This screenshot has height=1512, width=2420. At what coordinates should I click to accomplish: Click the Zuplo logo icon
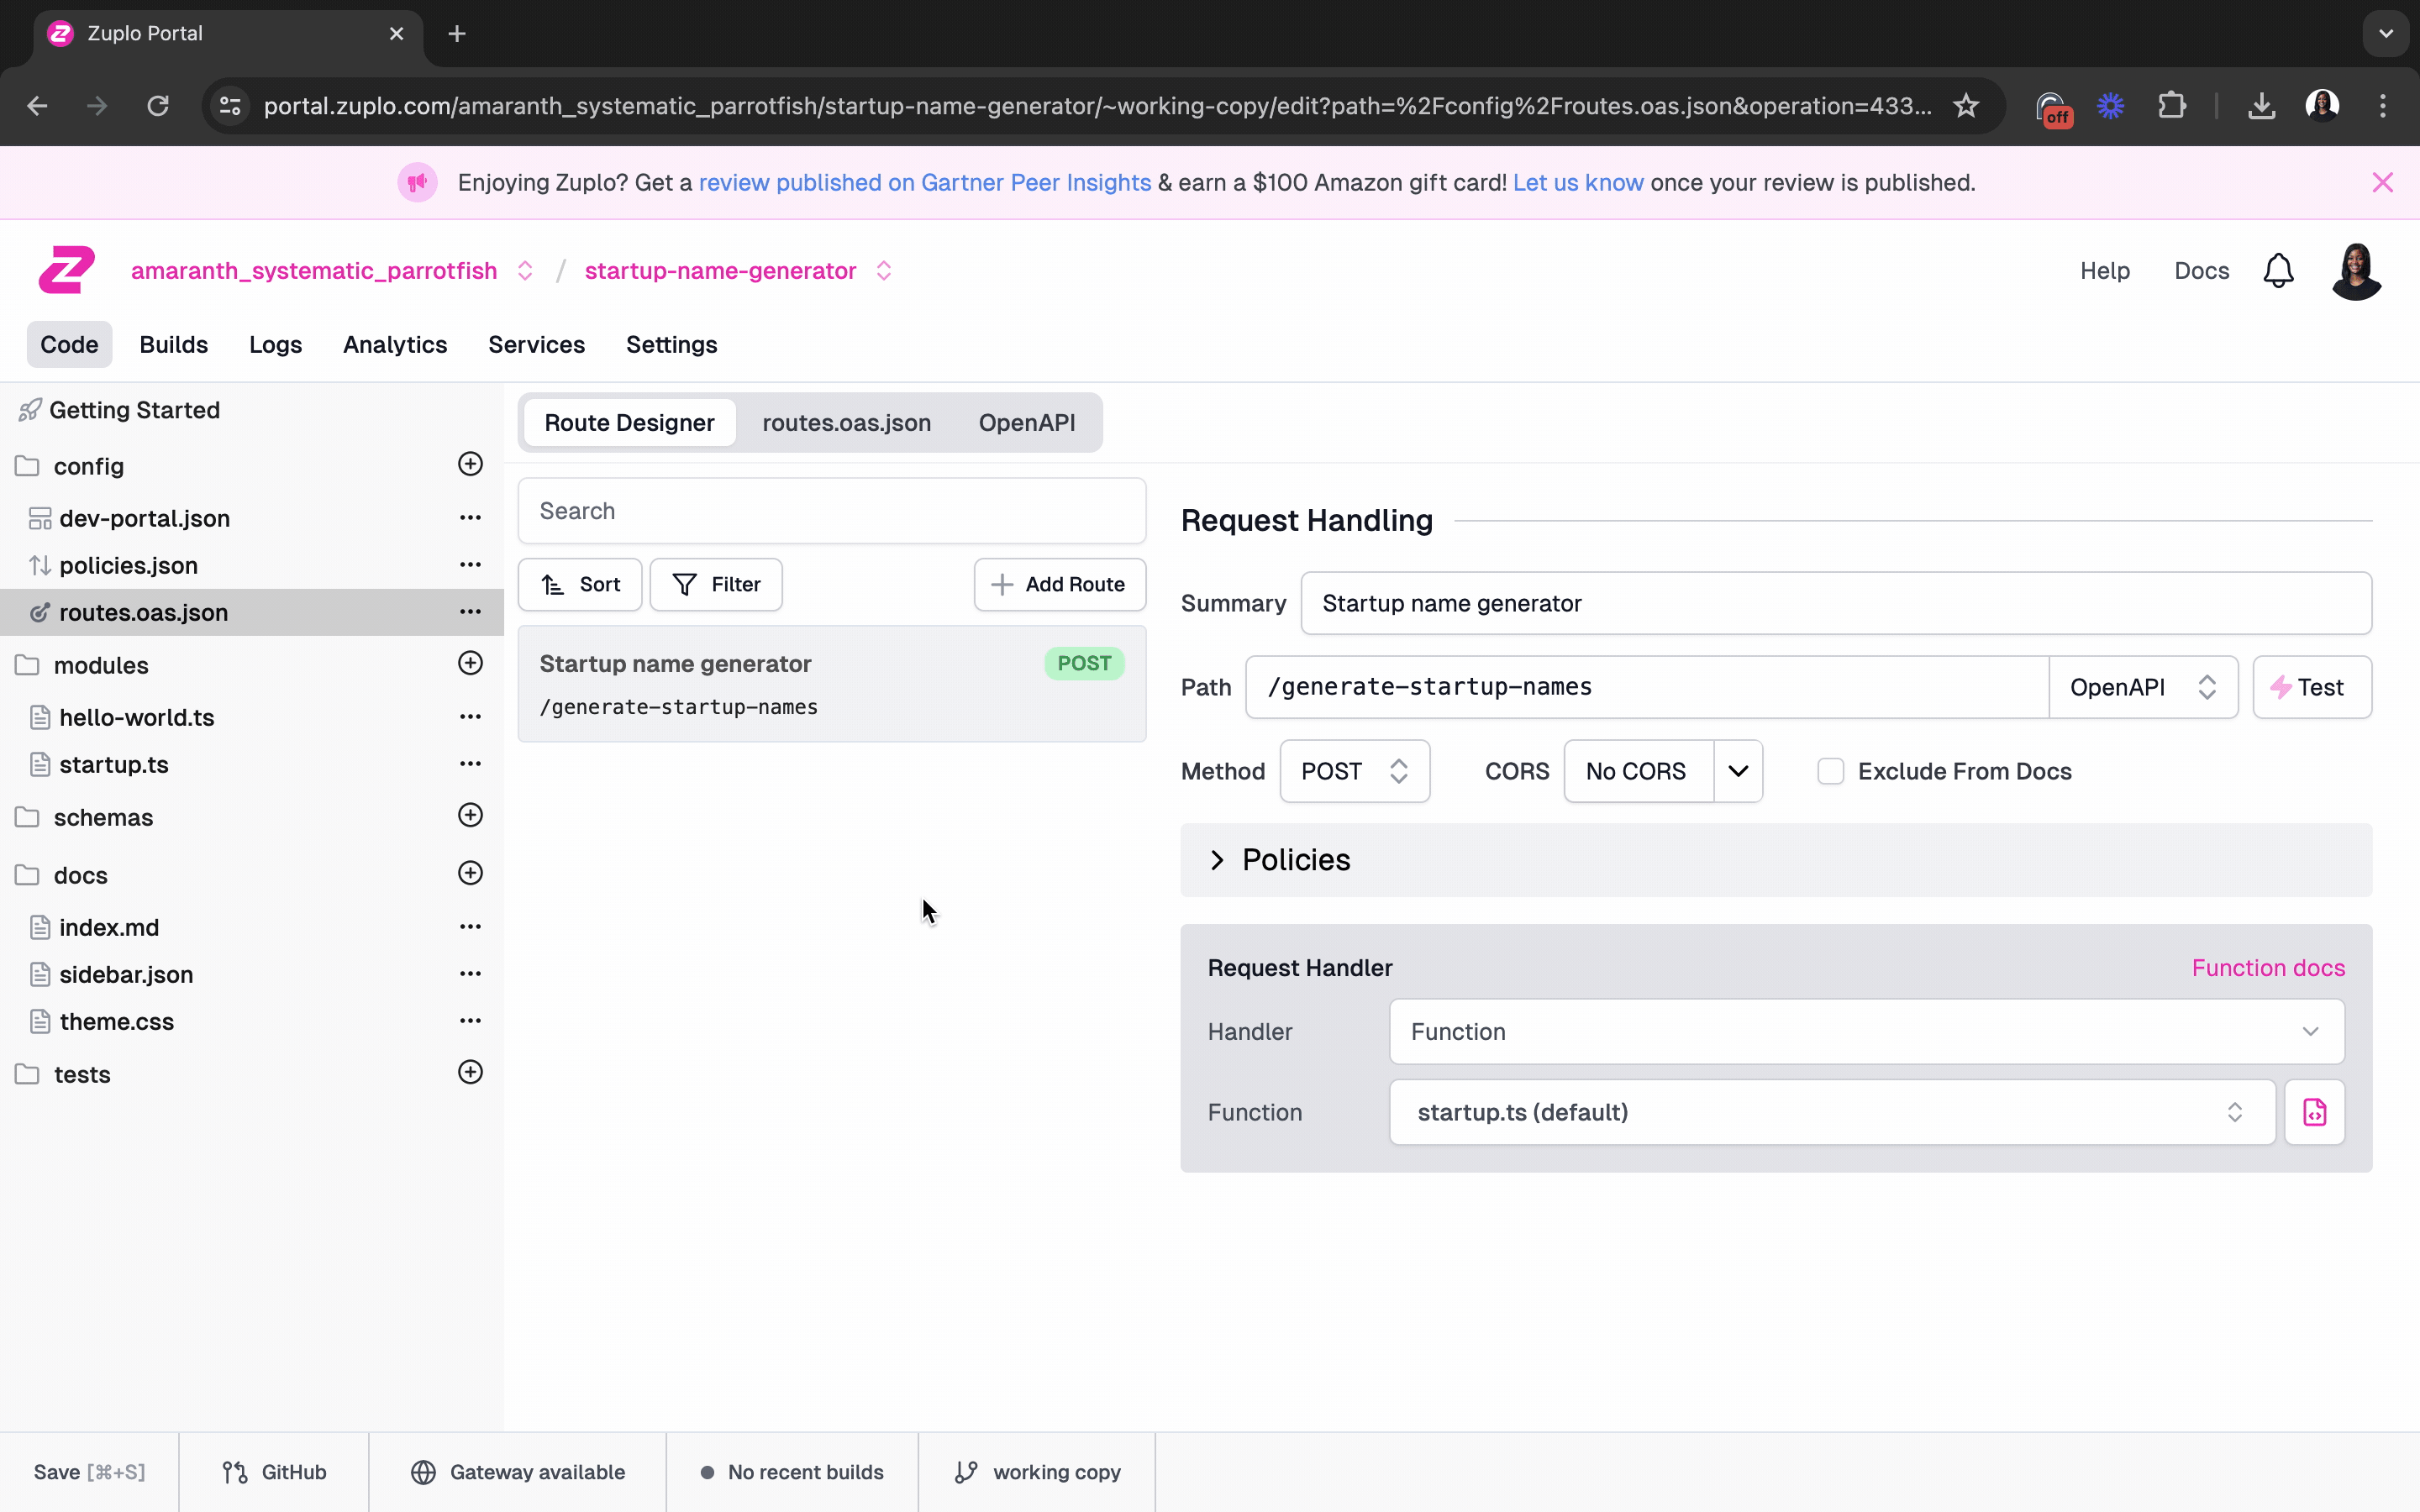65,269
